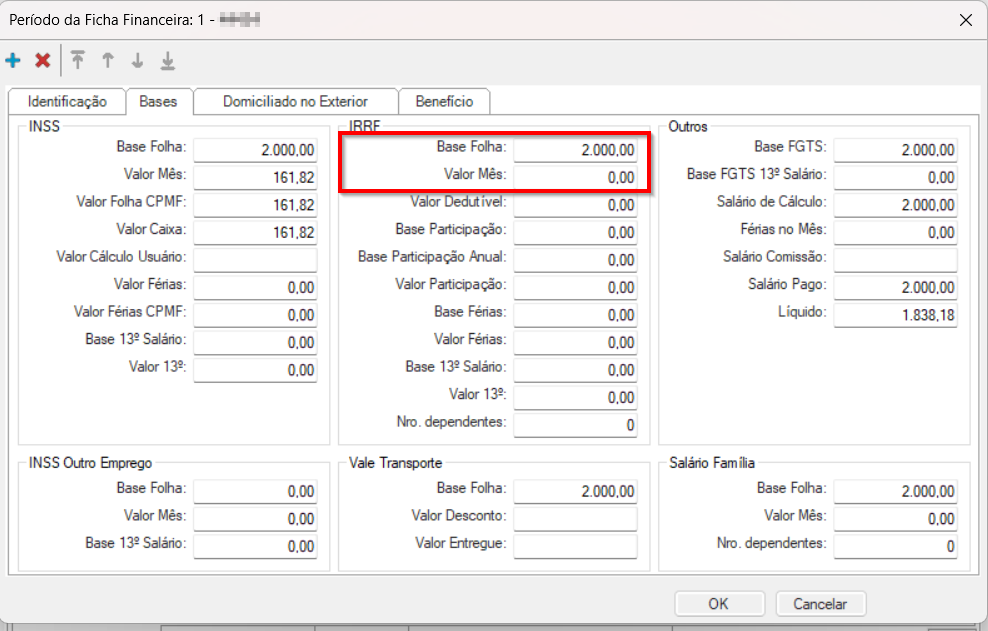Go to next record down arrow
Screen dimensions: 988x631
pyautogui.click(x=137, y=61)
